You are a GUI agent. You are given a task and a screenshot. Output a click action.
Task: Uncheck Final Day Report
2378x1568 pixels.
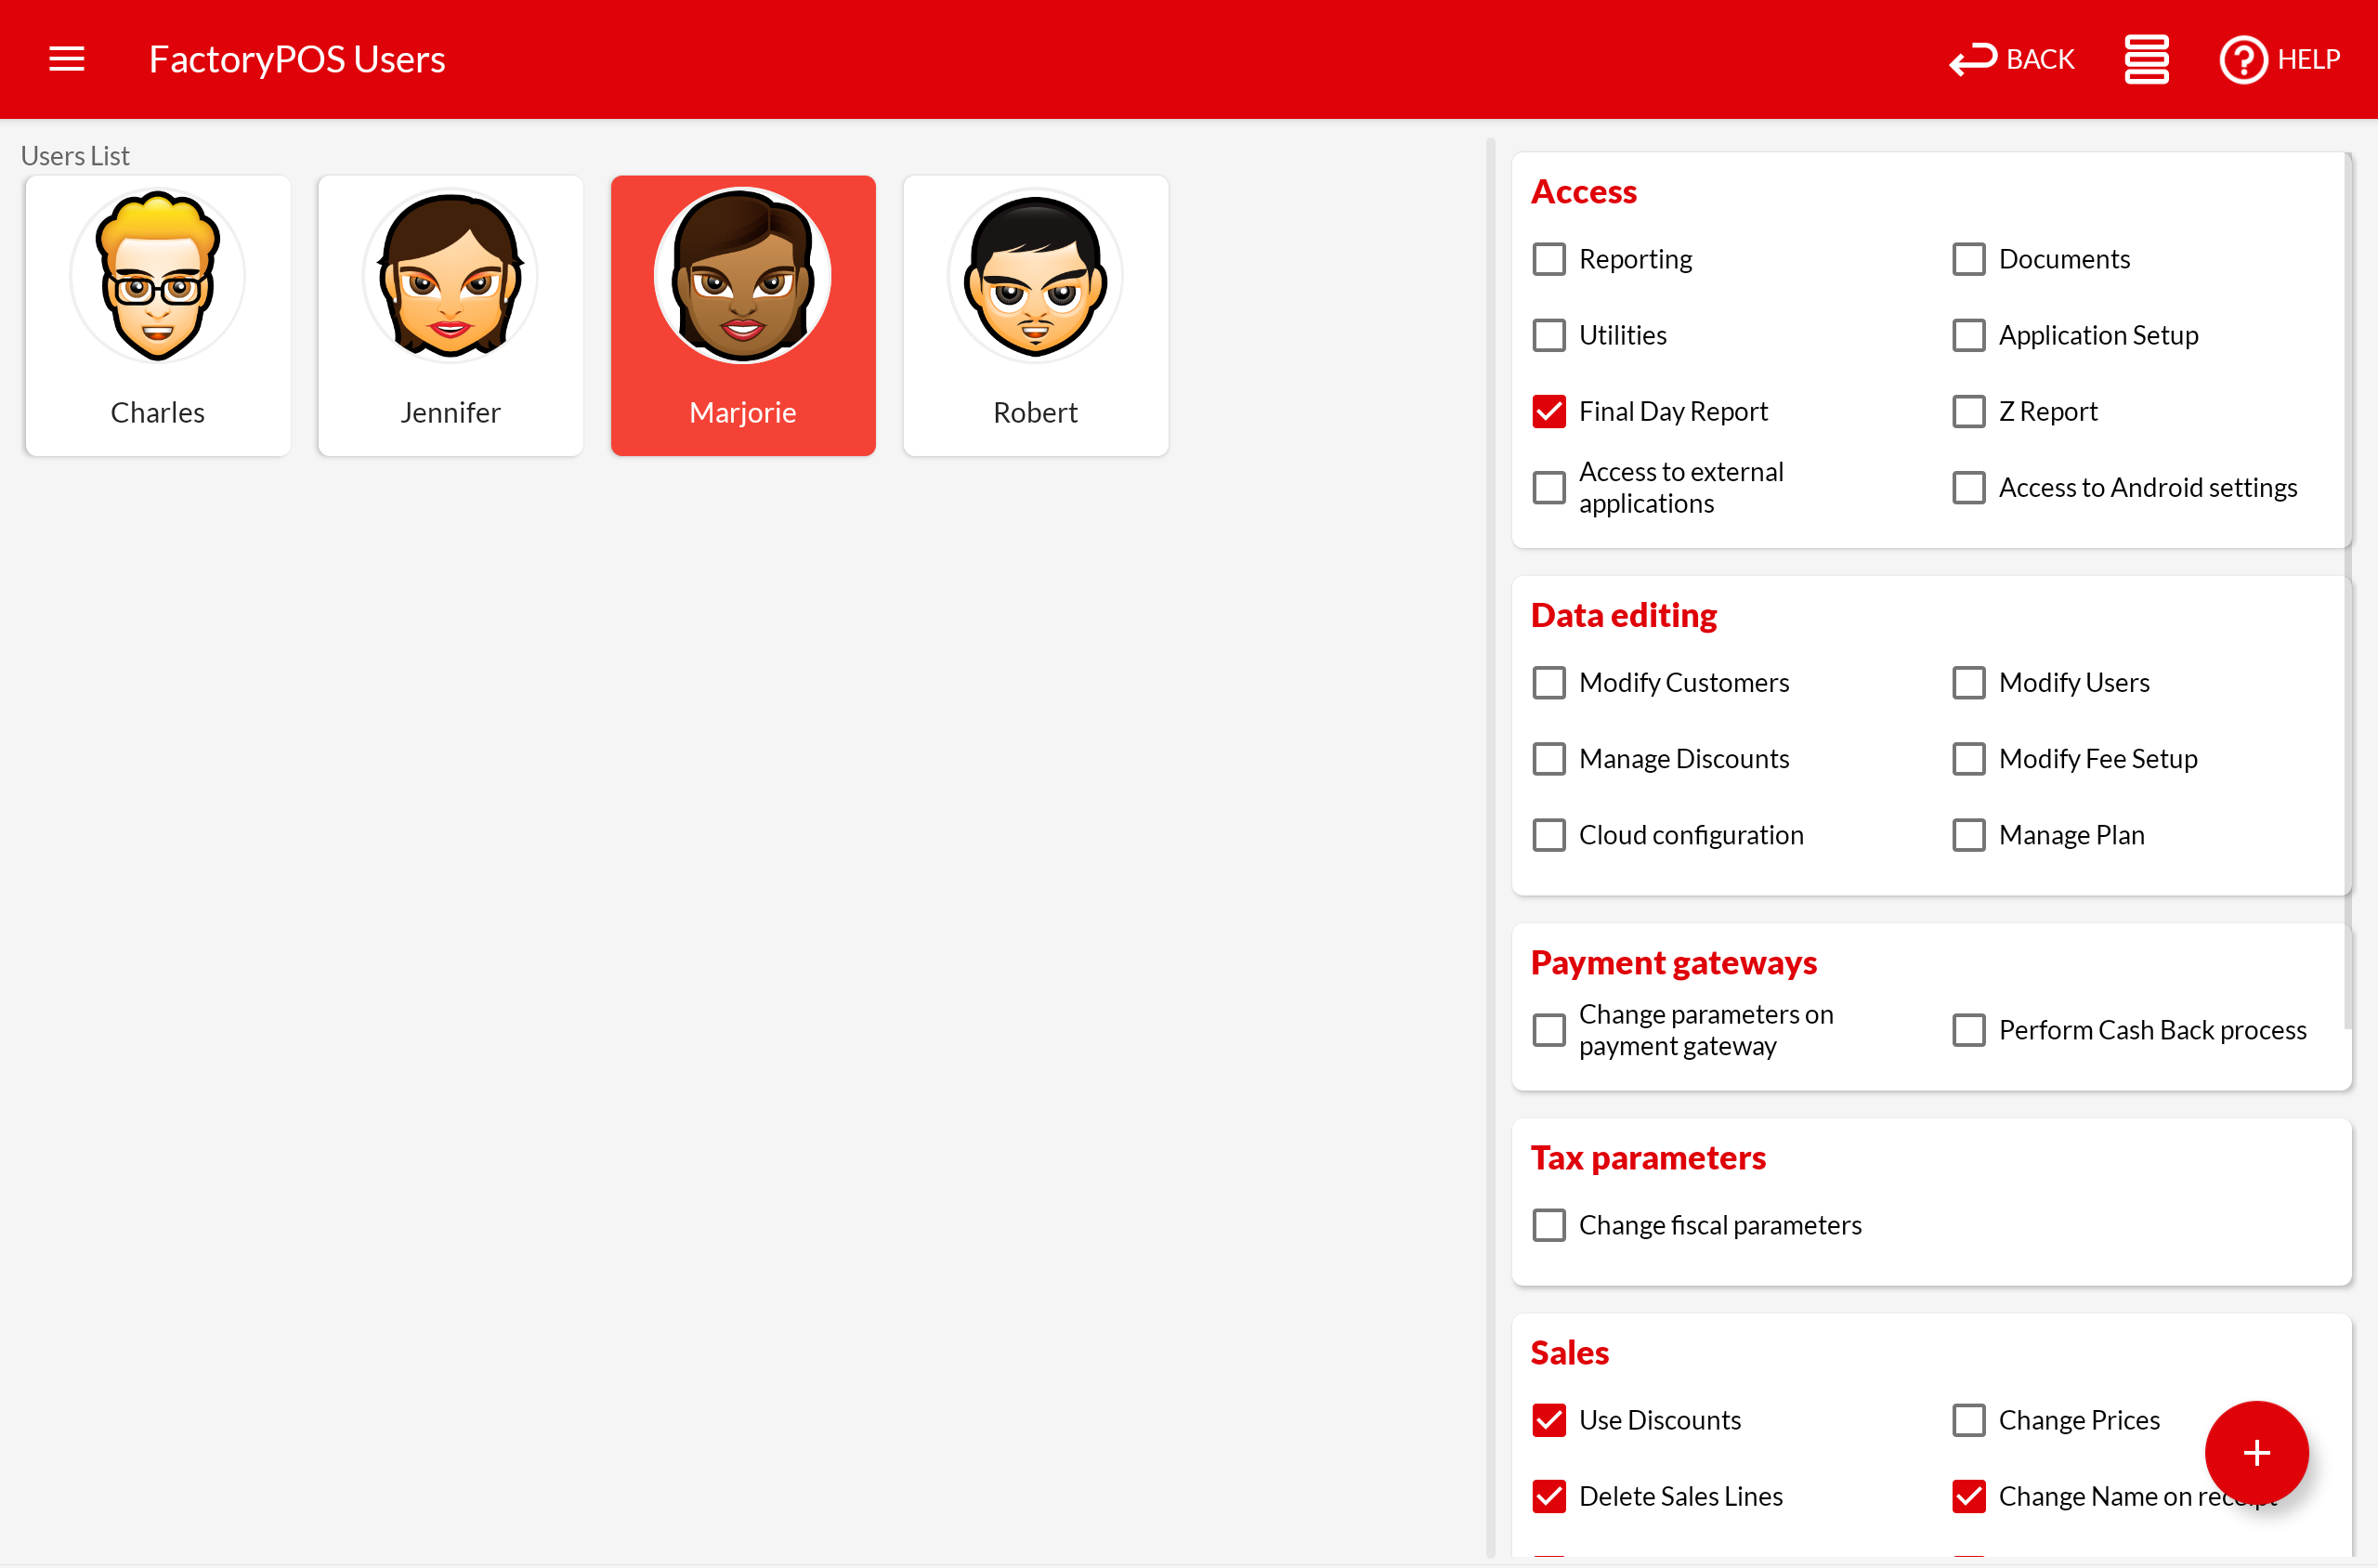[x=1549, y=411]
